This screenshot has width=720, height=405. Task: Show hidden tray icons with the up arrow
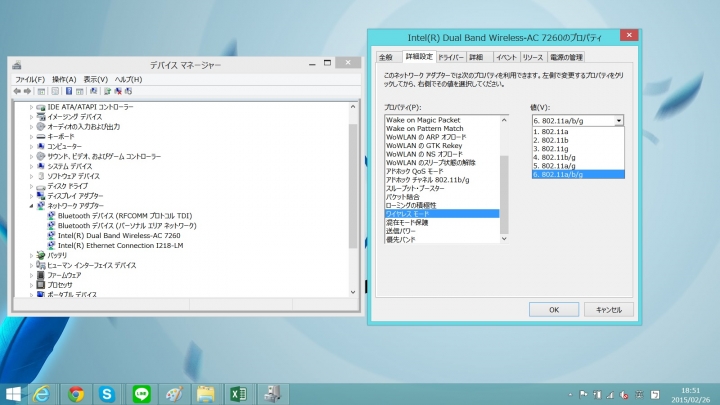click(x=570, y=394)
